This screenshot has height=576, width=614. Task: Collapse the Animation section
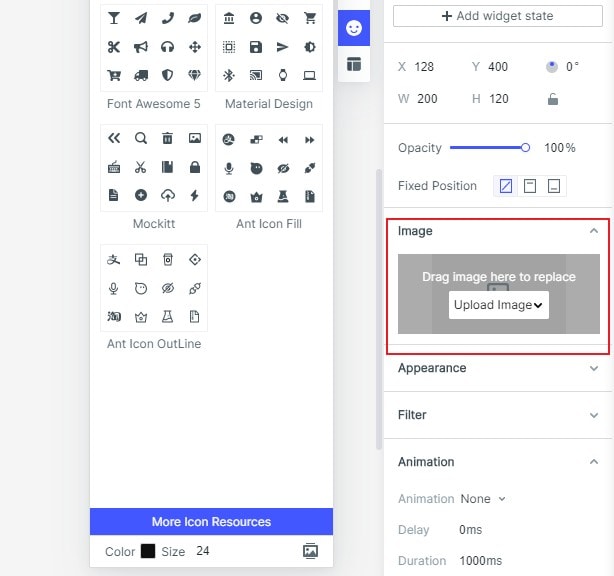(594, 462)
